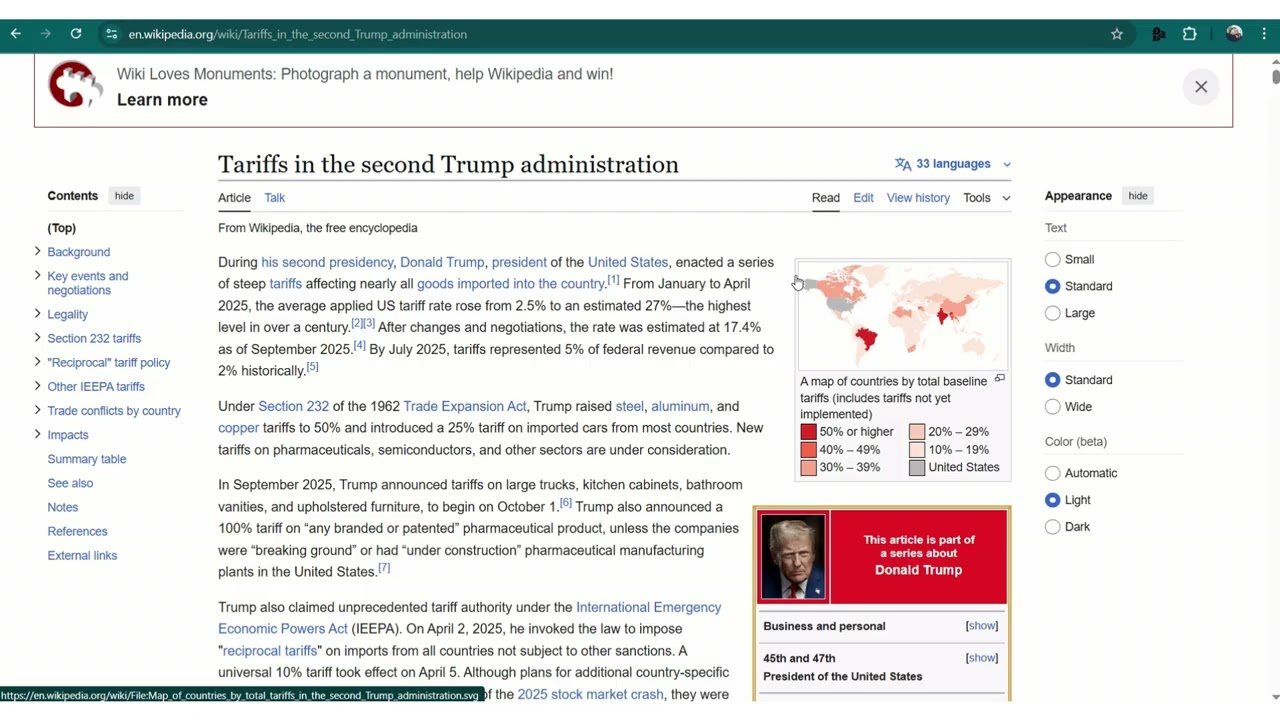Viewport: 1280px width, 720px height.
Task: Click the Wiki Loves Monuments logo
Action: (x=75, y=85)
